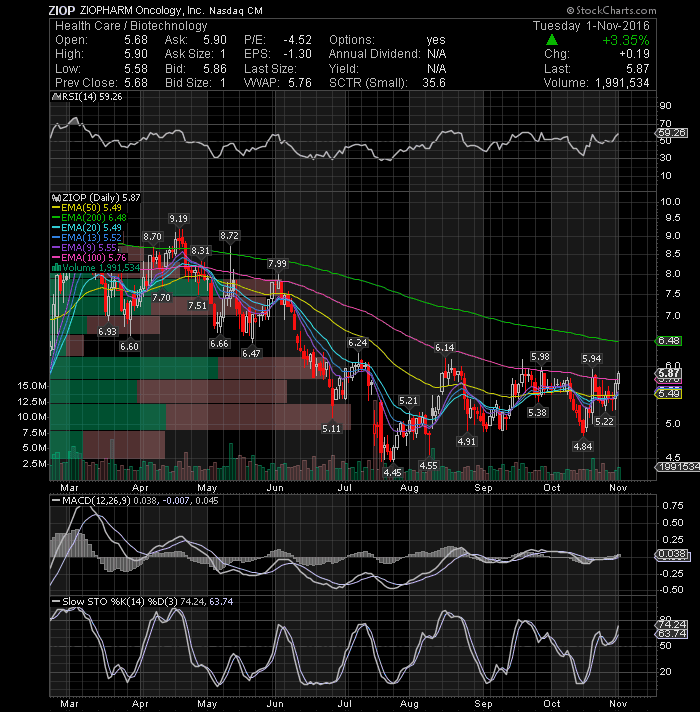The height and width of the screenshot is (712, 700).
Task: Select the EMA(200) 6.48 legend entry
Action: [89, 218]
